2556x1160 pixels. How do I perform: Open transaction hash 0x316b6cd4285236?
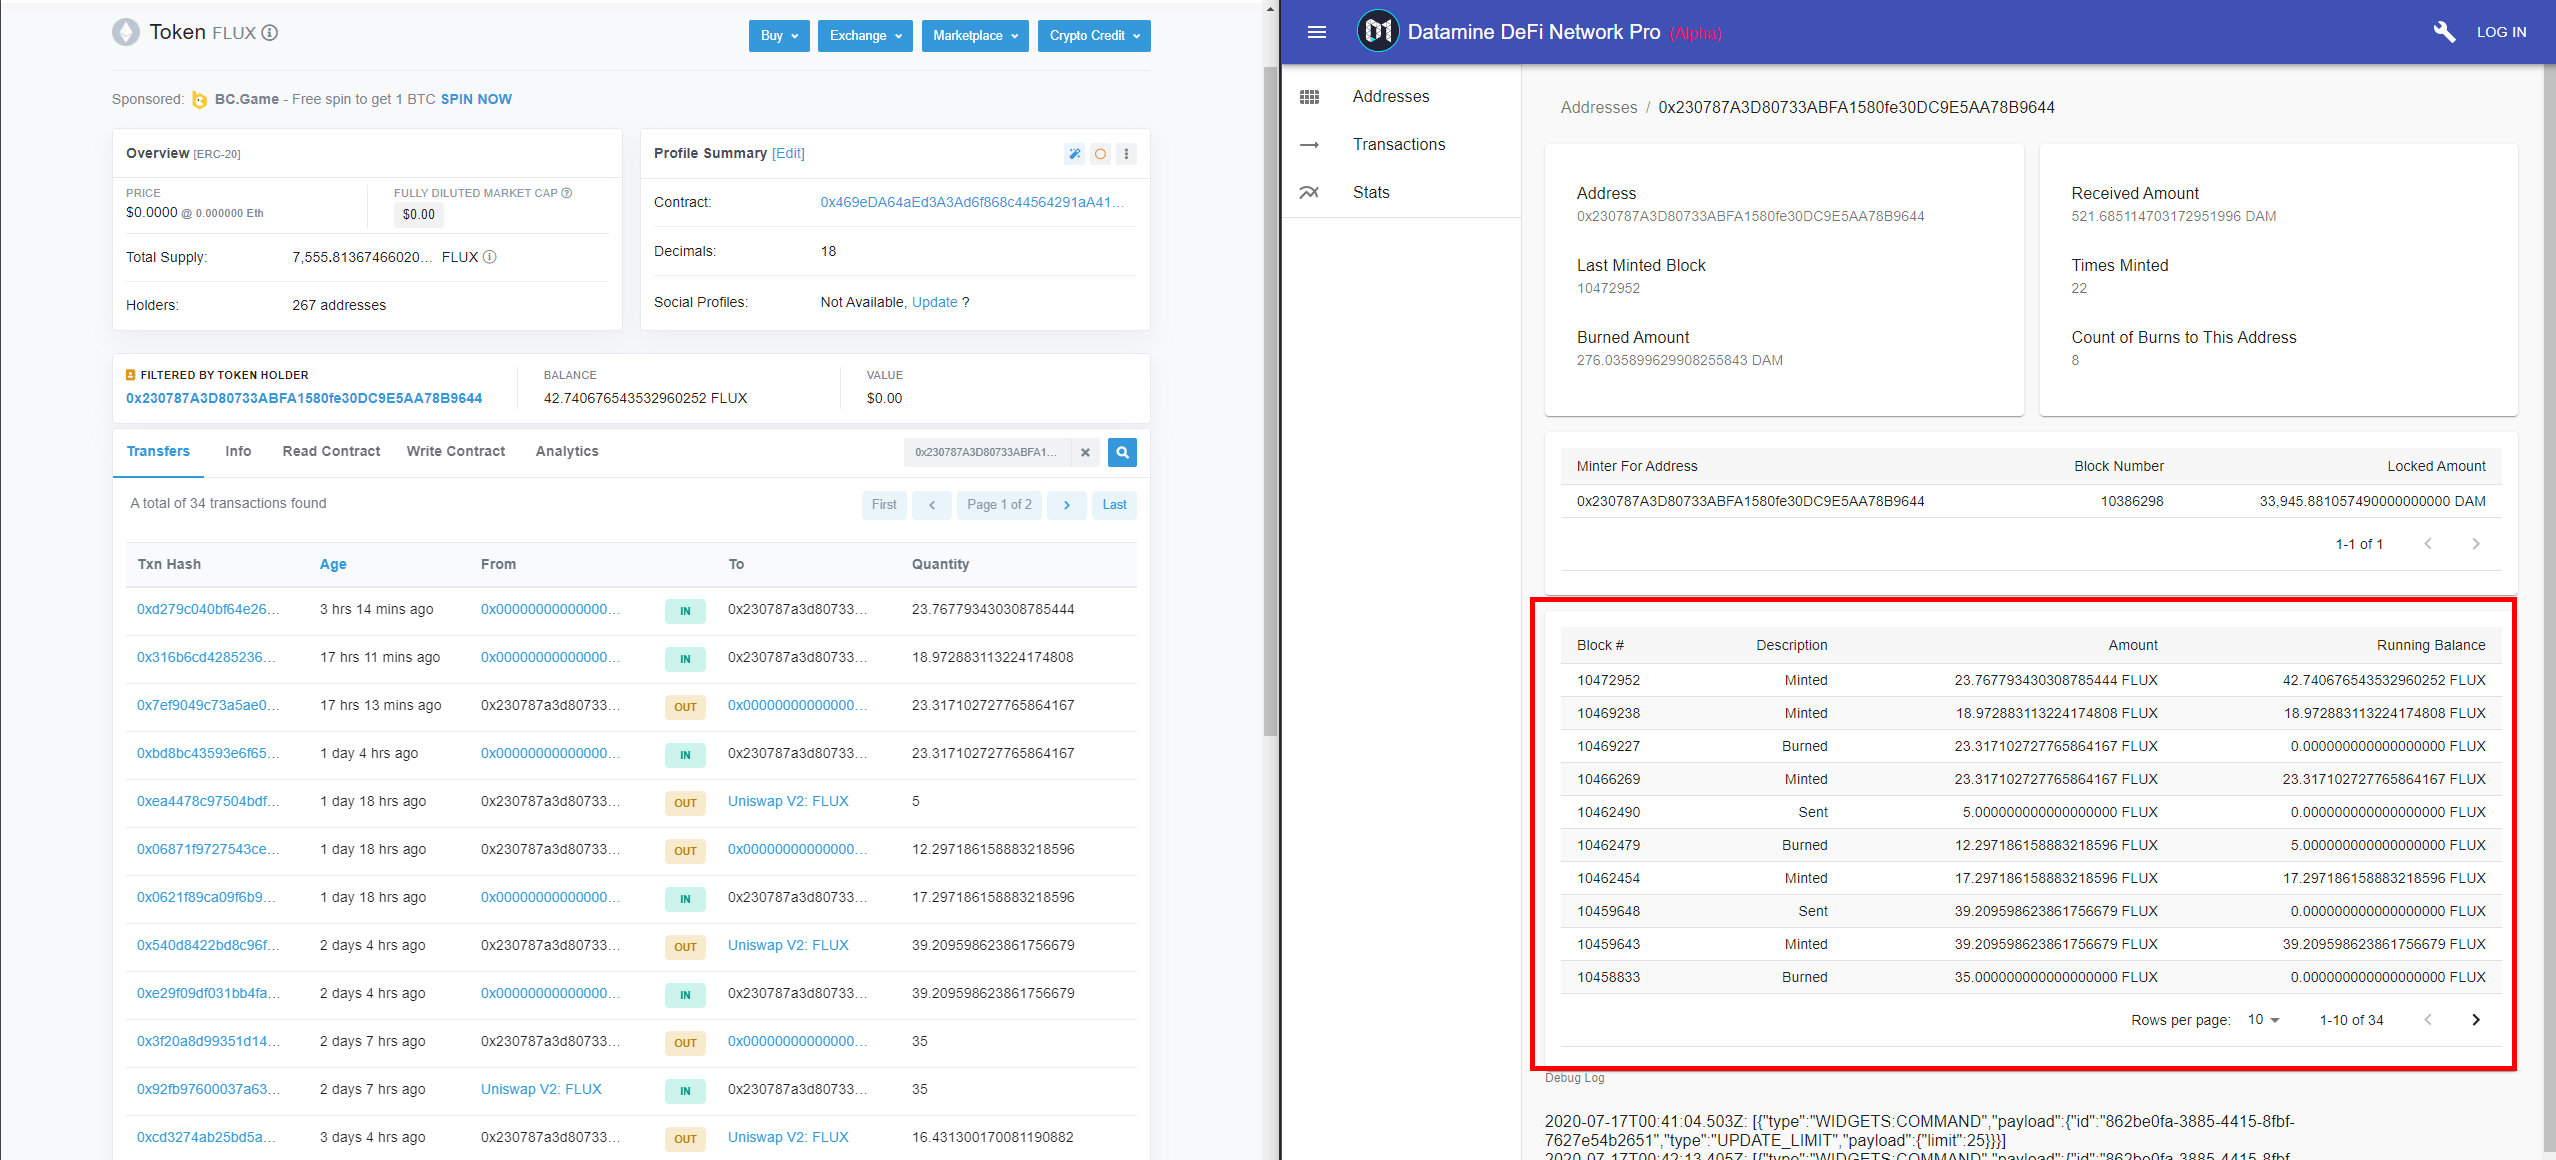point(206,657)
